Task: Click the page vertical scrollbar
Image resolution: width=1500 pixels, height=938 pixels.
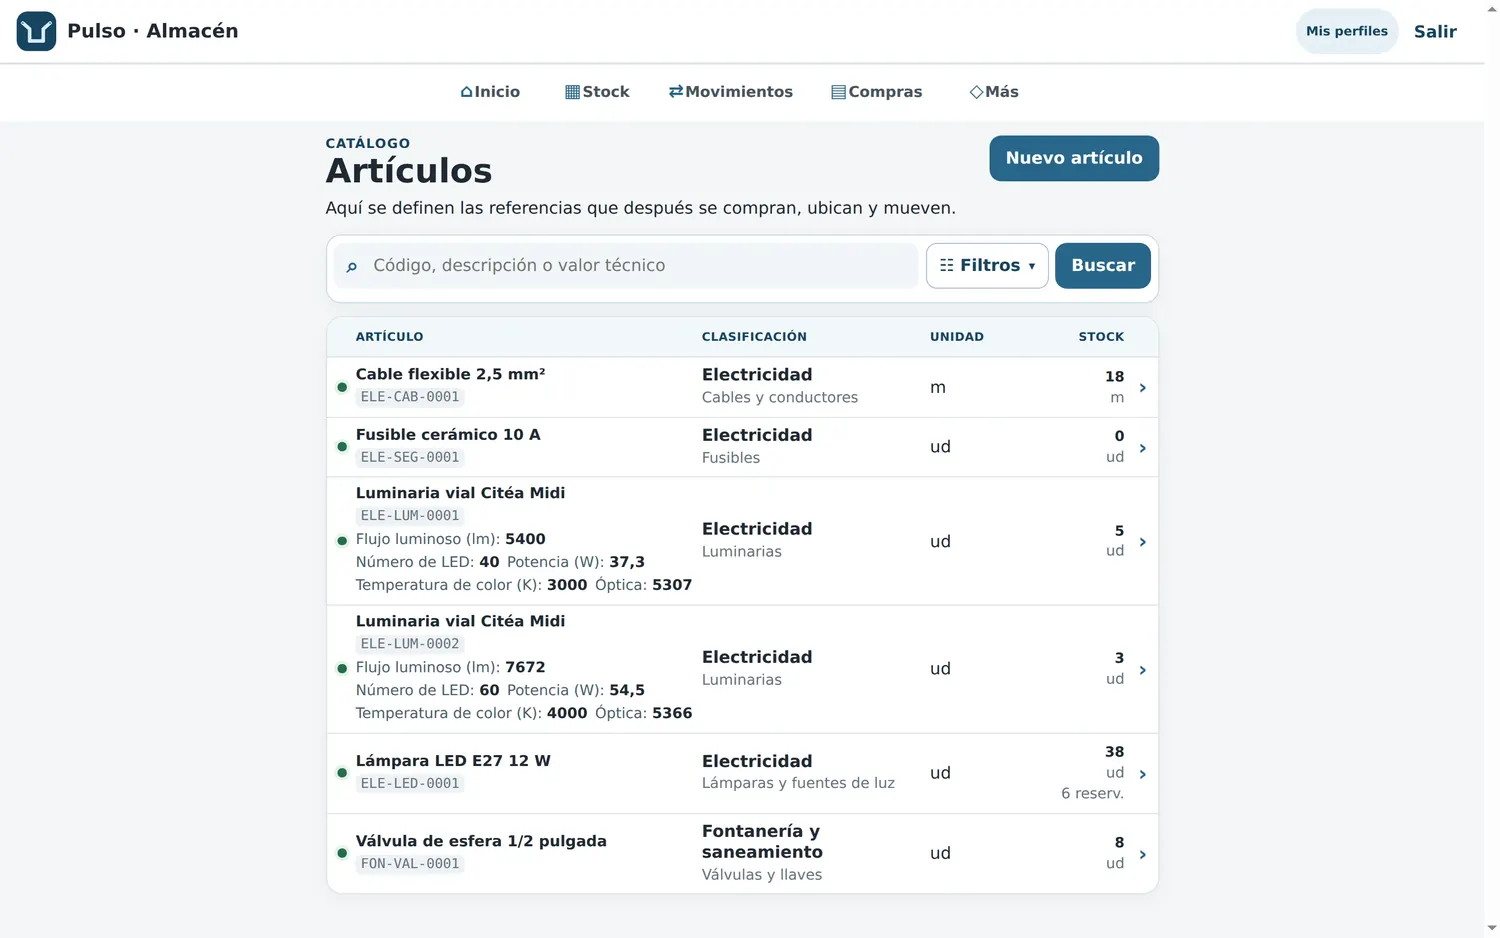Action: (x=1492, y=469)
